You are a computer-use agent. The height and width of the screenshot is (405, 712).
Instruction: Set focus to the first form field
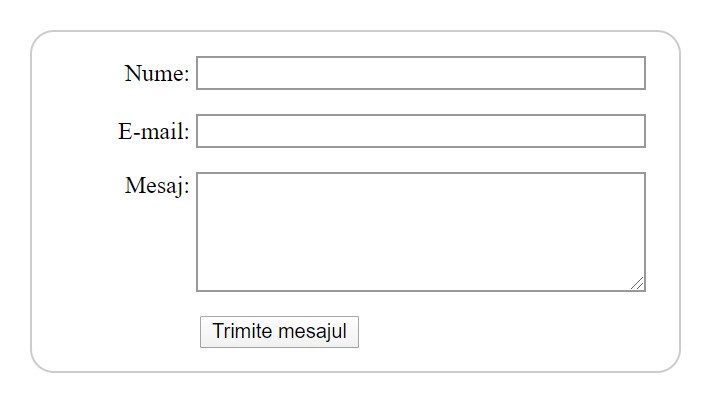[420, 73]
